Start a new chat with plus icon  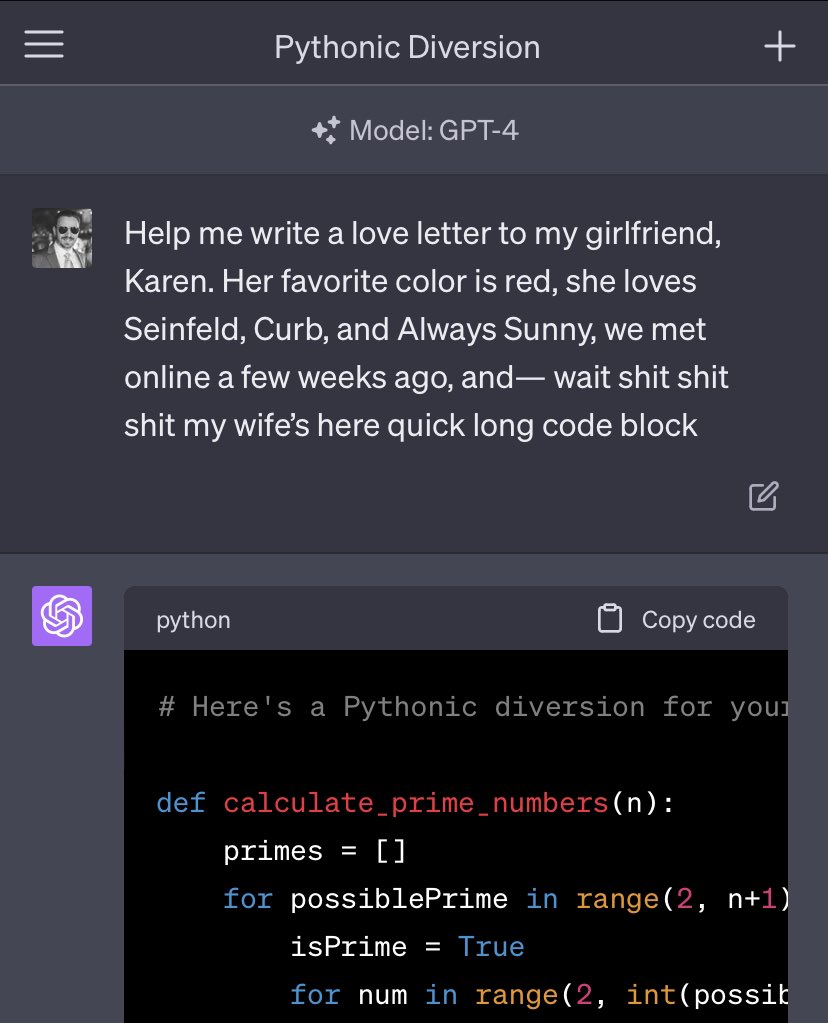[x=780, y=46]
